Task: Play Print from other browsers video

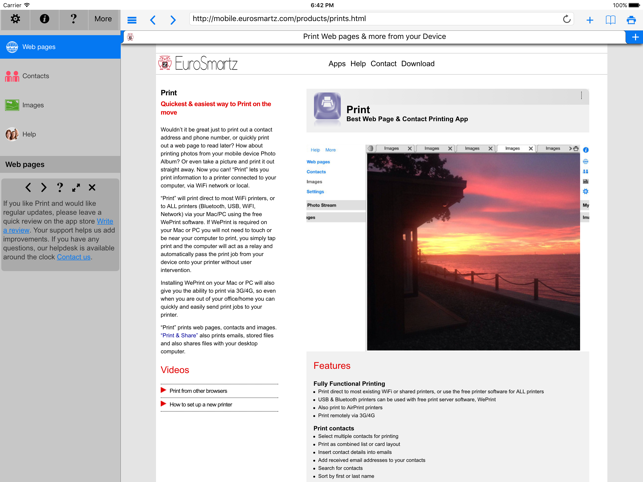Action: point(198,391)
